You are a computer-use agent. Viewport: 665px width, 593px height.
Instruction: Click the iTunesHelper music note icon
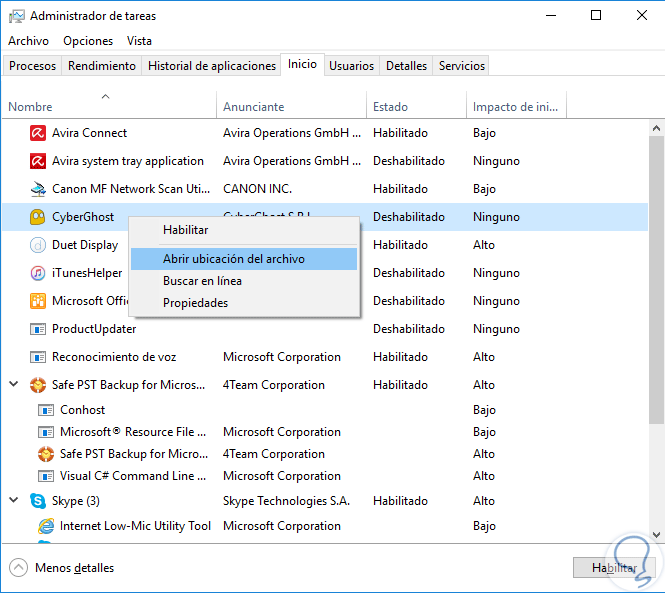38,273
